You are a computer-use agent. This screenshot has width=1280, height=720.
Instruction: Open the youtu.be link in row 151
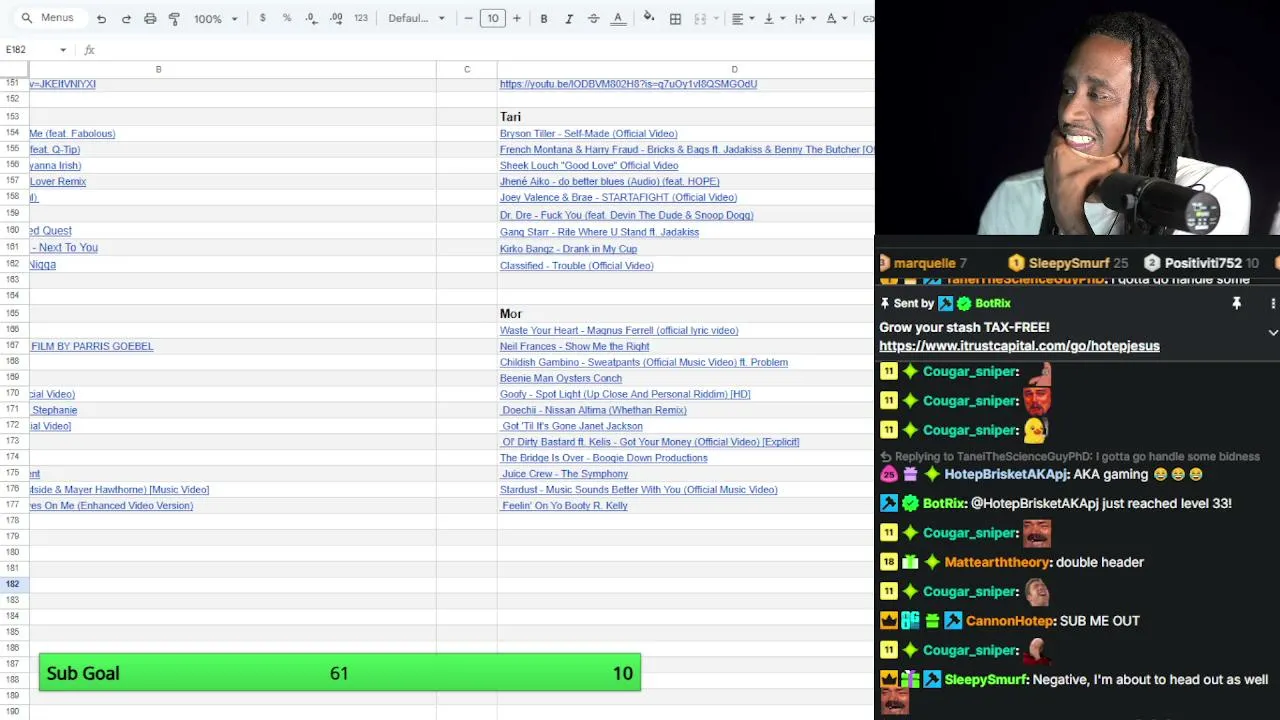point(628,84)
